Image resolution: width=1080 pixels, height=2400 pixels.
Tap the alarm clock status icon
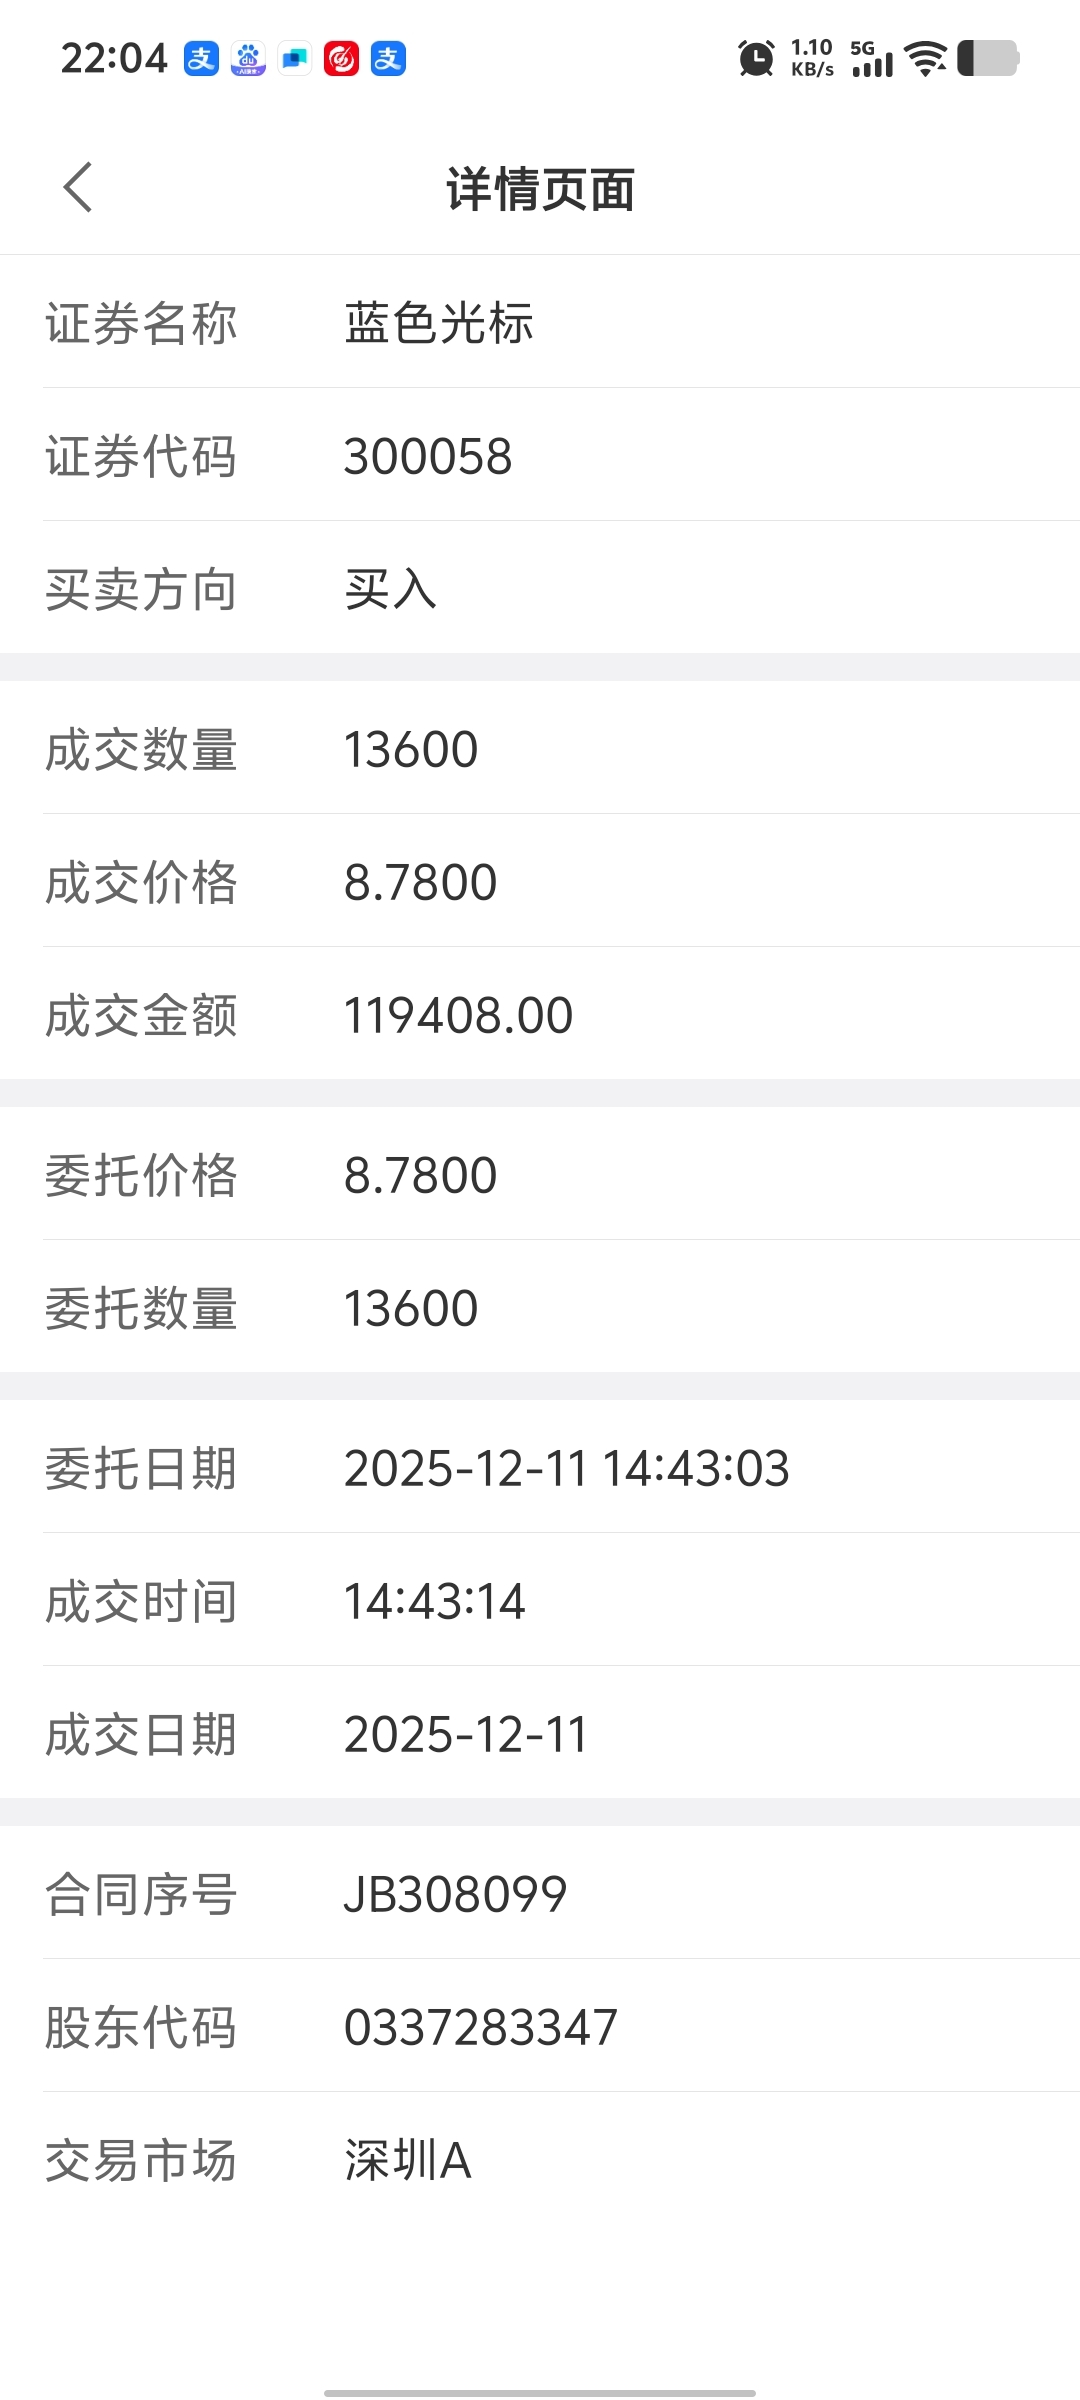tap(756, 58)
